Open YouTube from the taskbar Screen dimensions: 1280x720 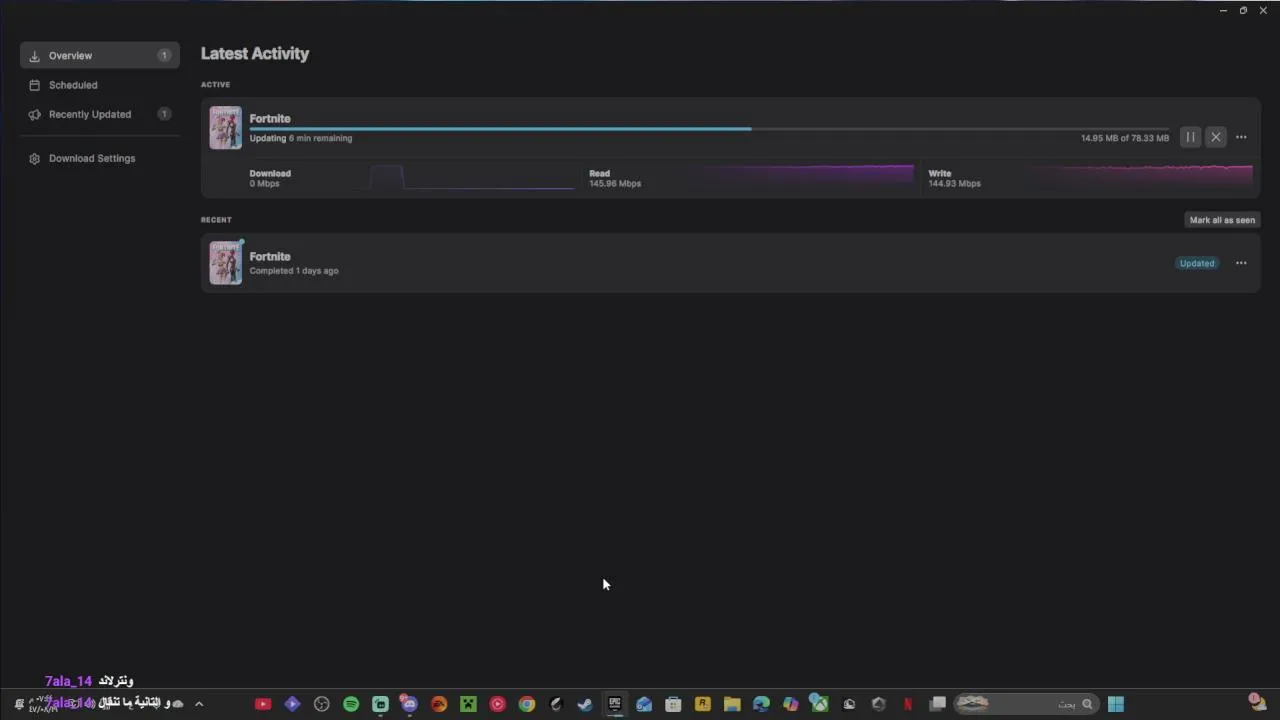pos(263,704)
